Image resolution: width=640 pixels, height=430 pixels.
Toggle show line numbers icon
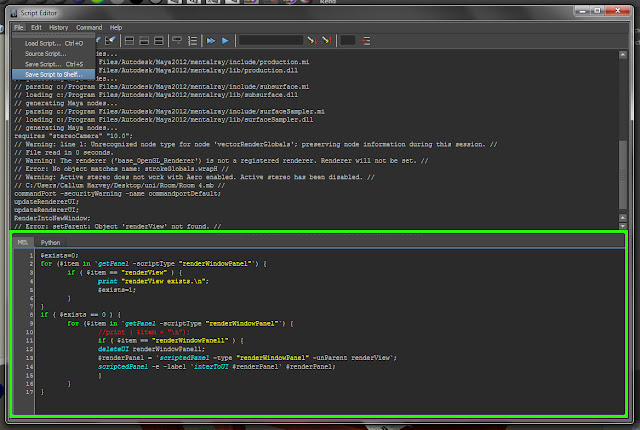192,41
